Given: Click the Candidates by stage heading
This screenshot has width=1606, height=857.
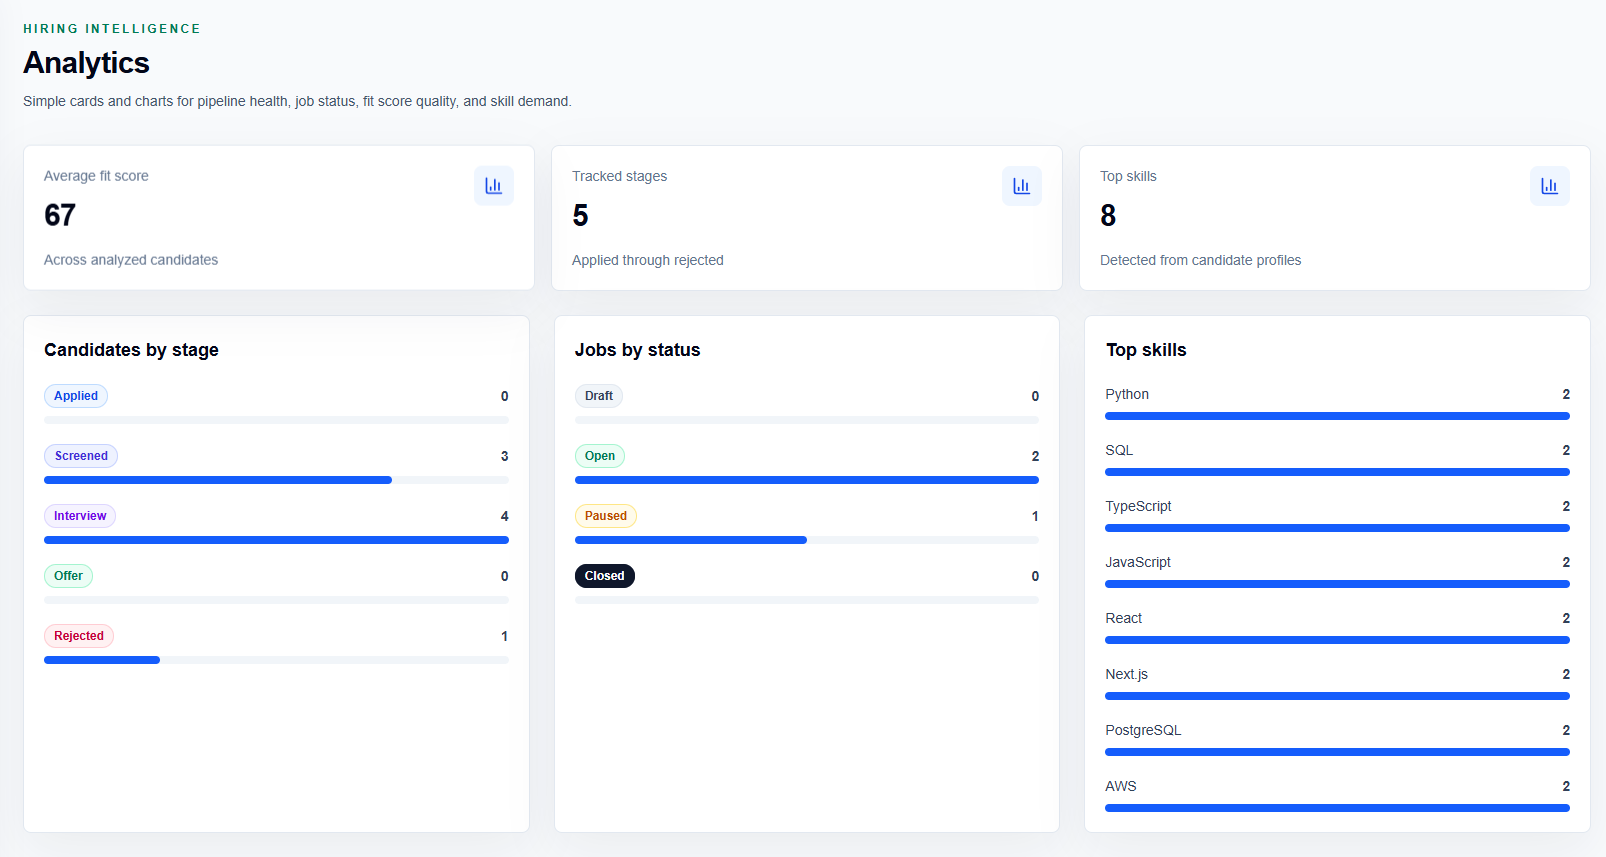Looking at the screenshot, I should point(131,350).
